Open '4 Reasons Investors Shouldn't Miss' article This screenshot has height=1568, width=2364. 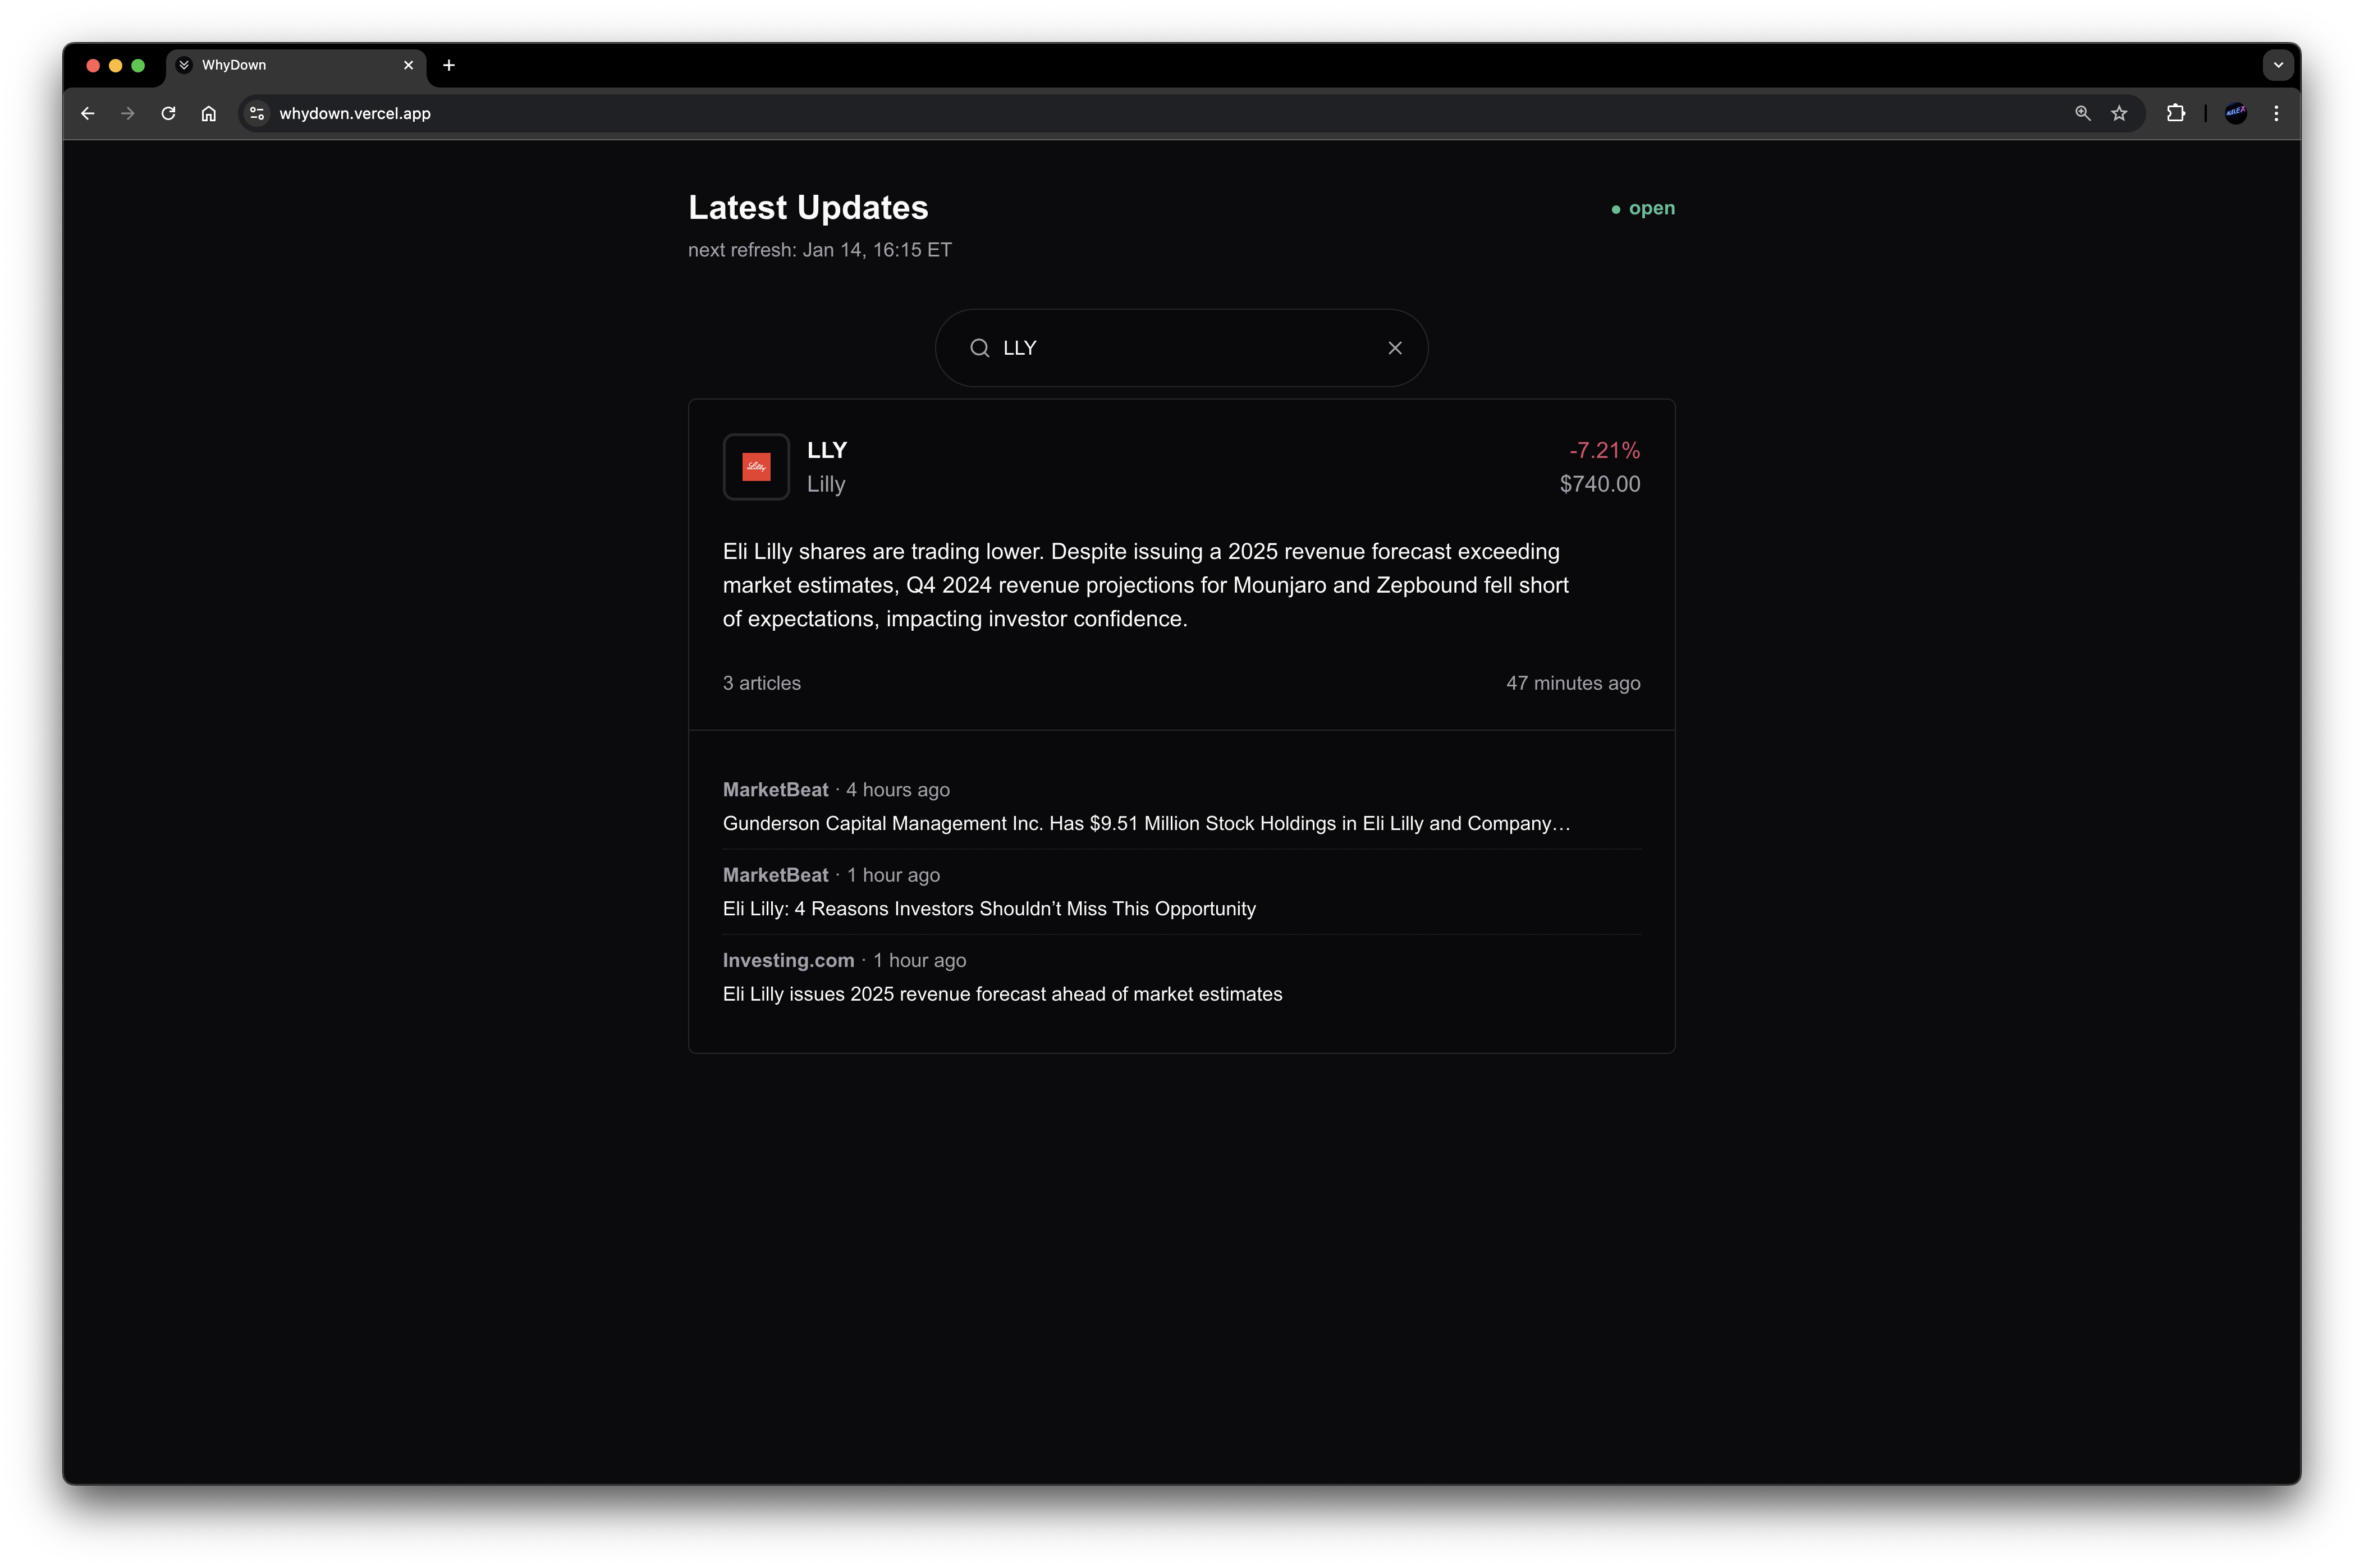coord(989,909)
